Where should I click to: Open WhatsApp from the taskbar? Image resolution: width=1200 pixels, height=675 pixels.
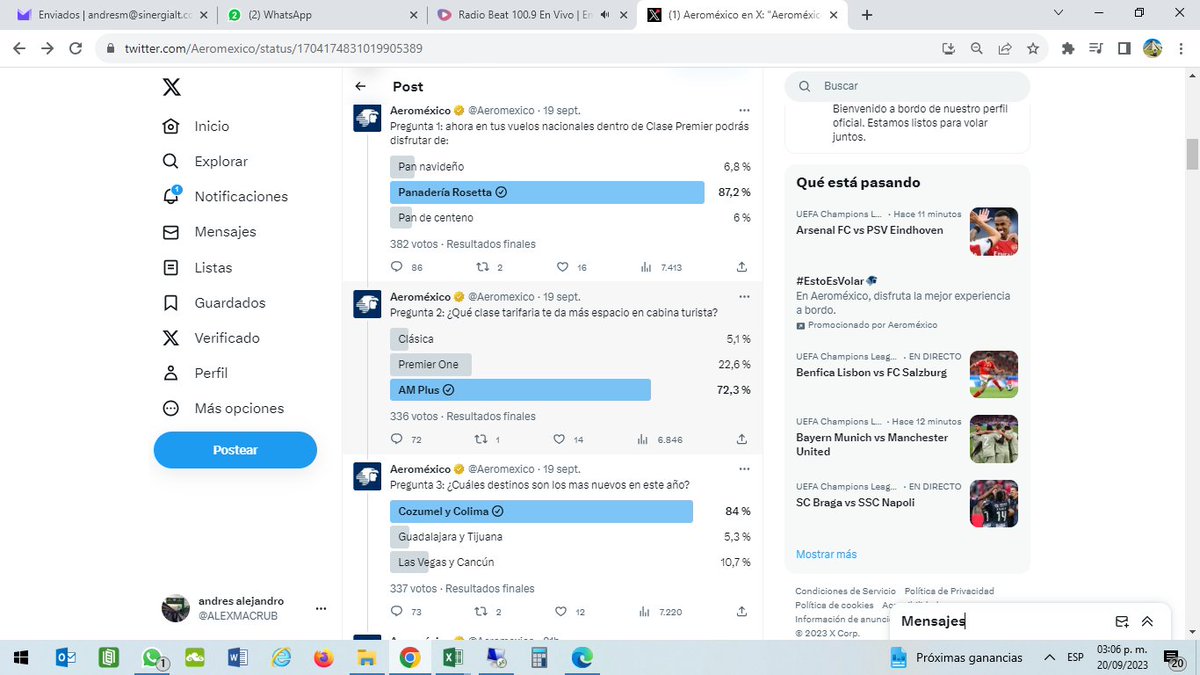[153, 657]
